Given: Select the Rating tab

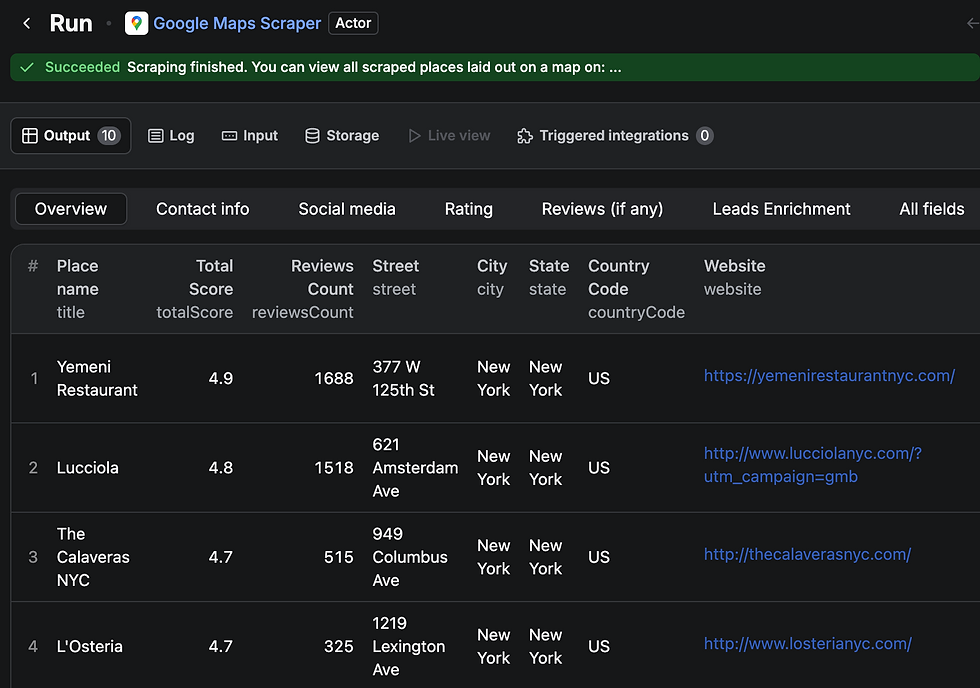Looking at the screenshot, I should [468, 209].
